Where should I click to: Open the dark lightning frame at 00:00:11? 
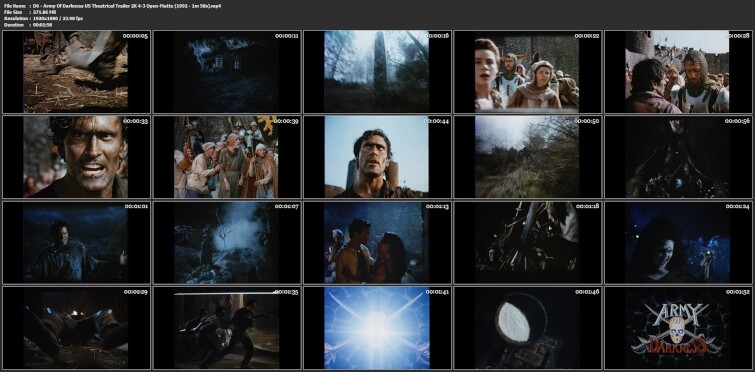point(227,72)
